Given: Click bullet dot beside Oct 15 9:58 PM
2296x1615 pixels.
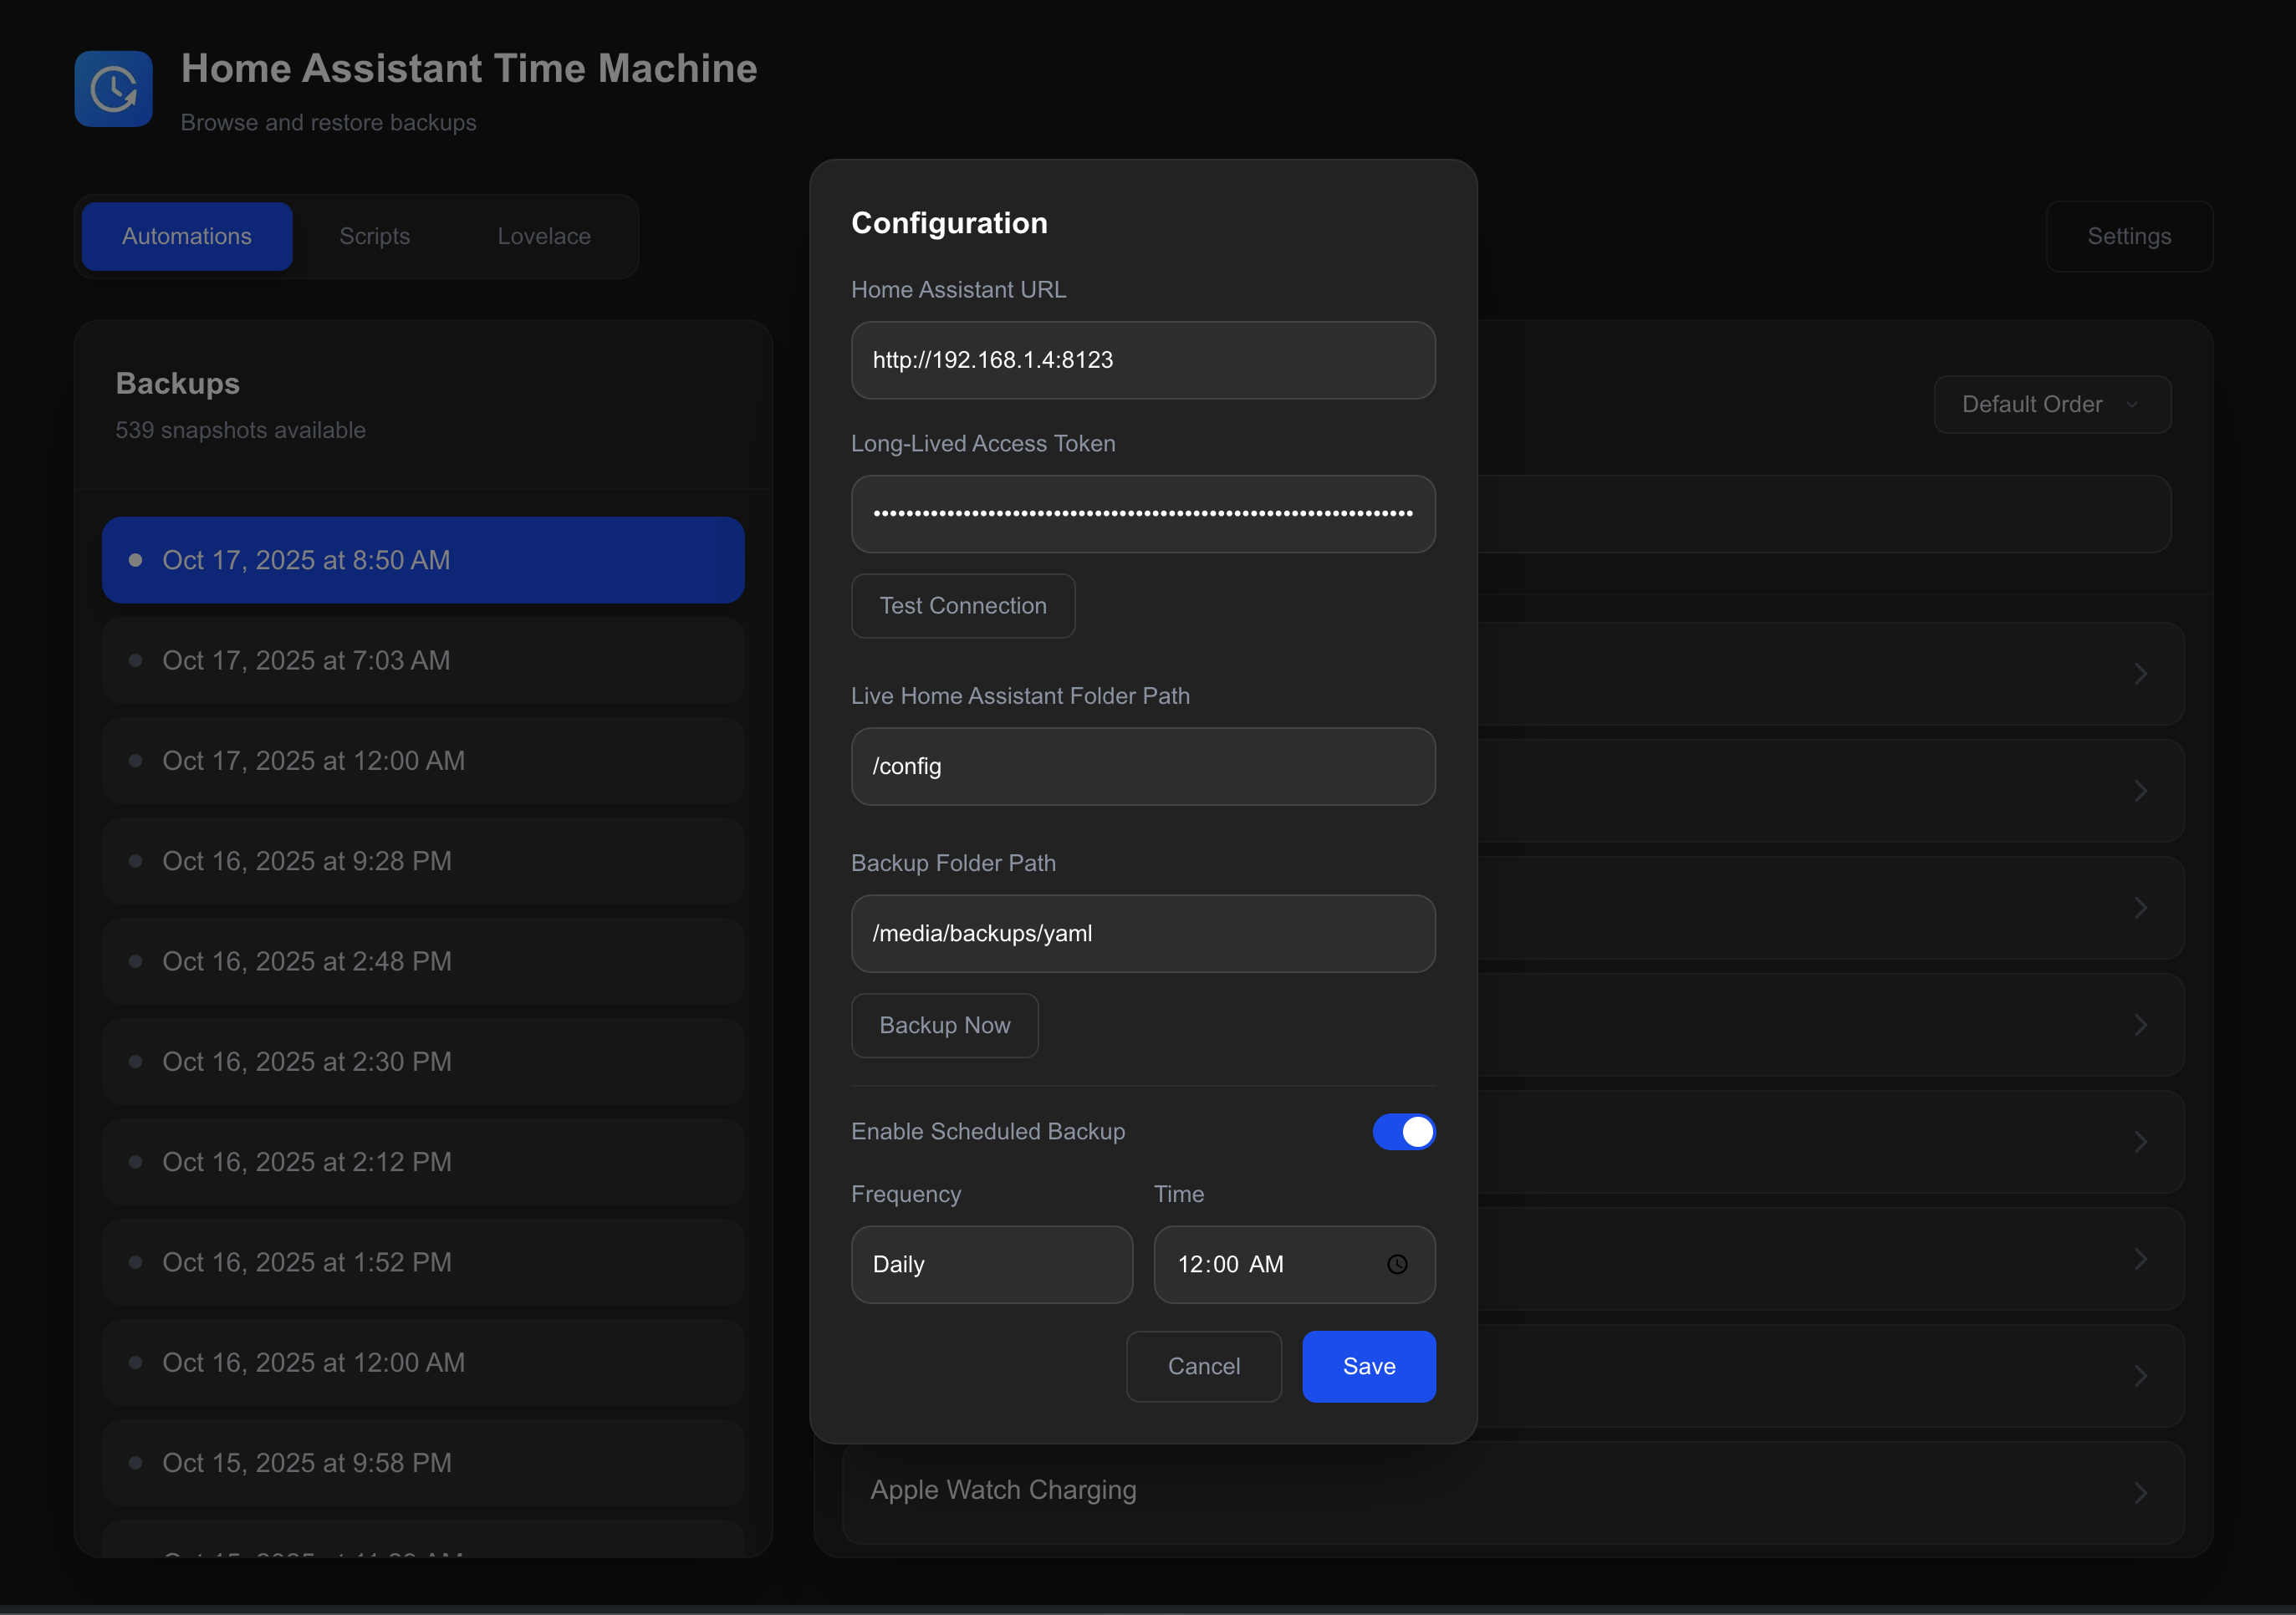Looking at the screenshot, I should (x=136, y=1463).
